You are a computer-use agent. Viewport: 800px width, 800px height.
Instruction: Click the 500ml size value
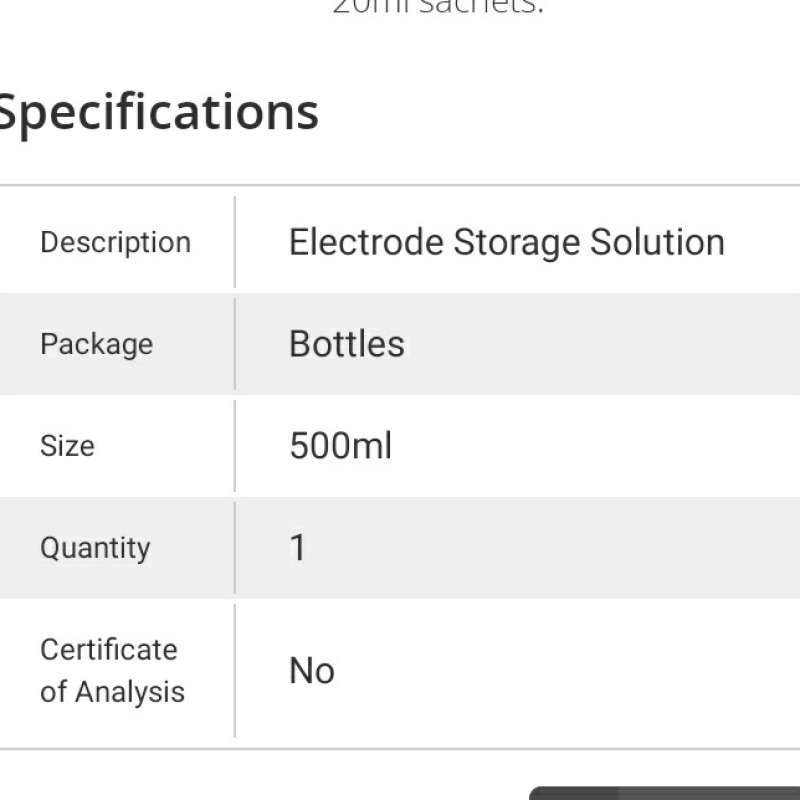(340, 445)
